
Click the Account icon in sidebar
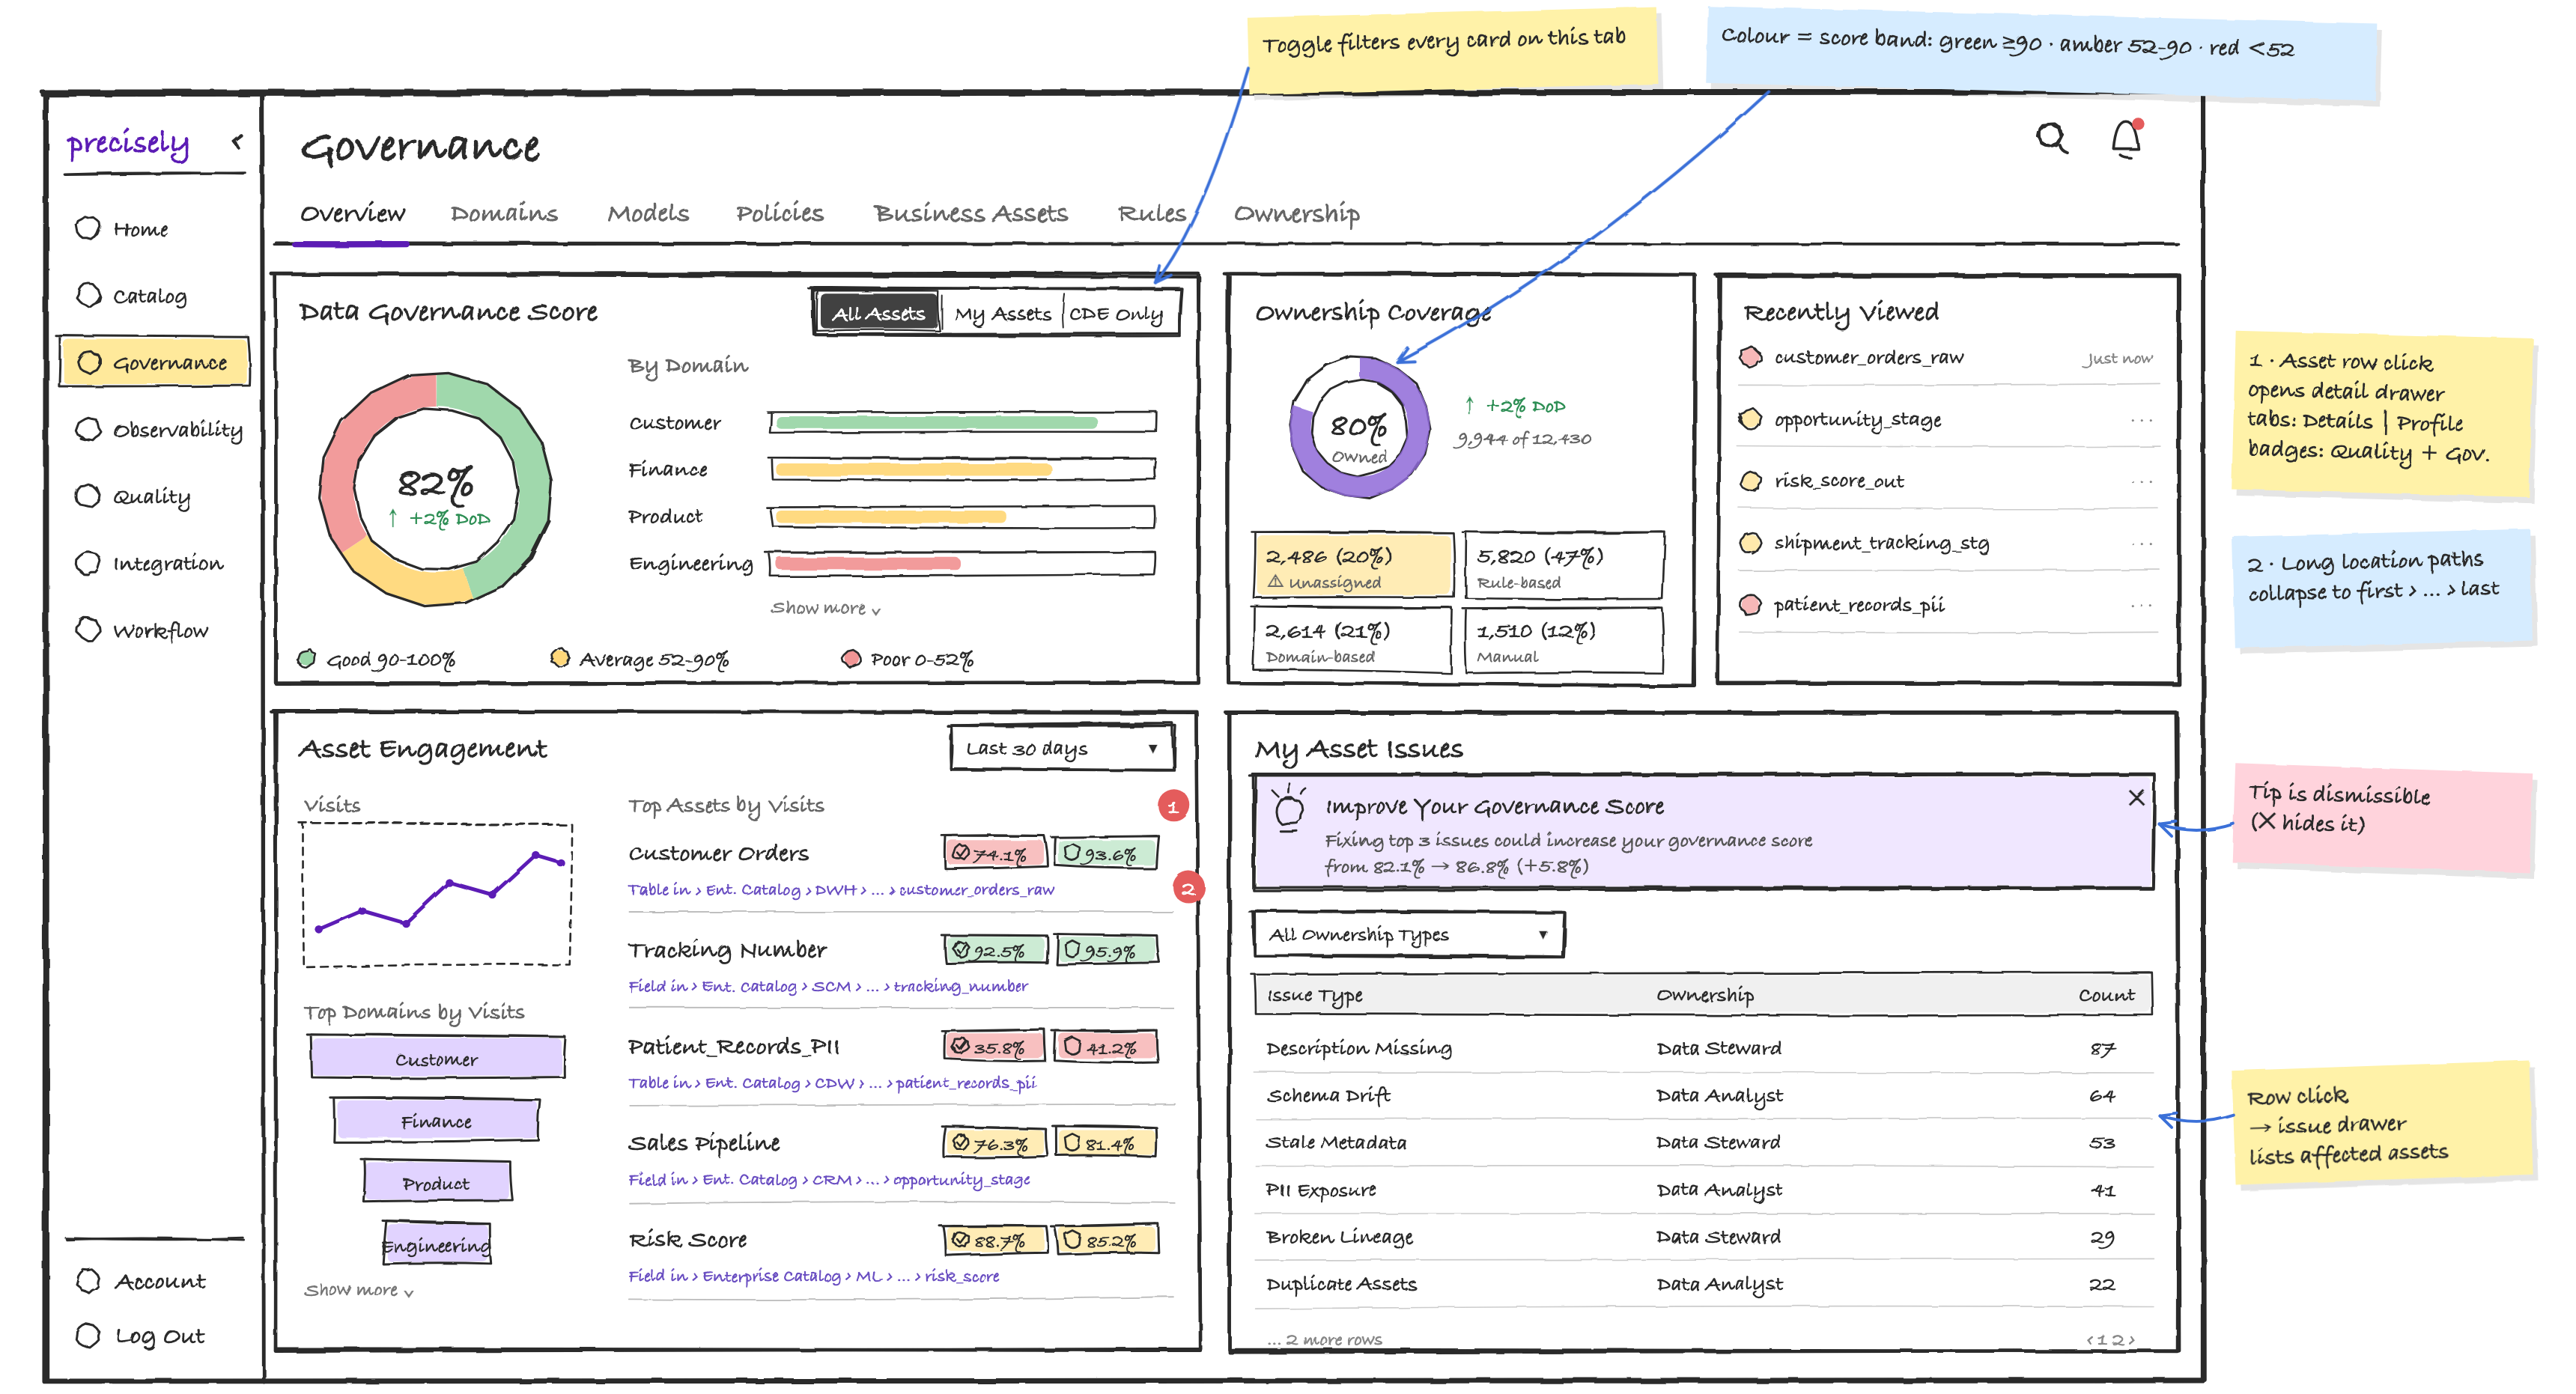coord(88,1281)
